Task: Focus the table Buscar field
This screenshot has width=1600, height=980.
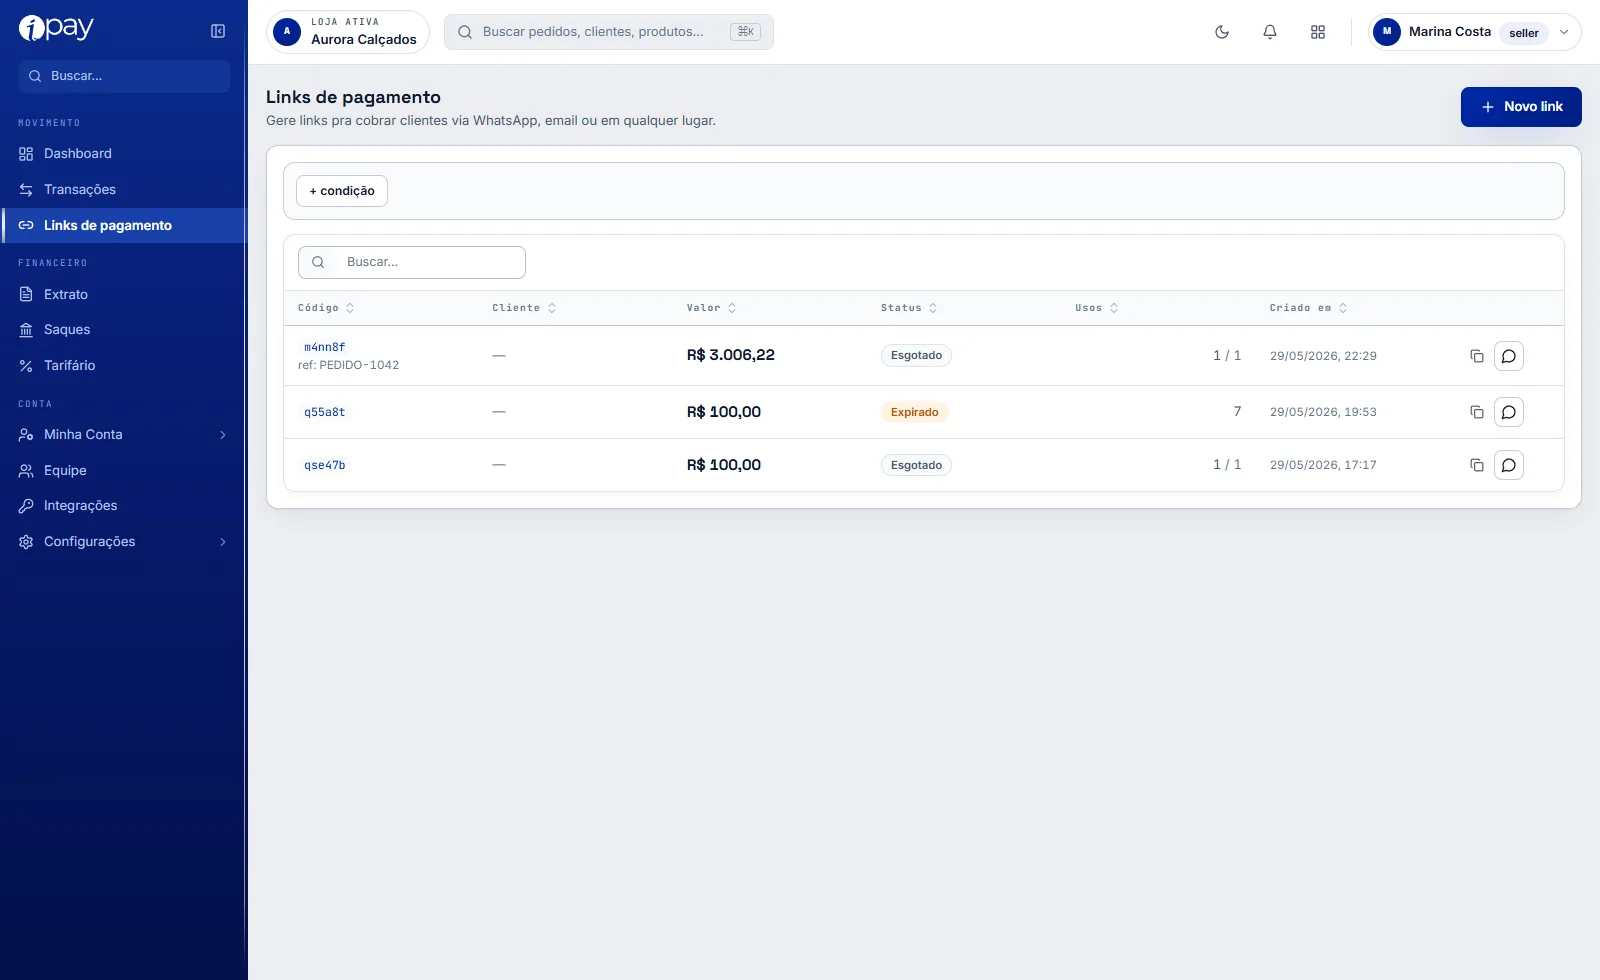Action: (412, 262)
